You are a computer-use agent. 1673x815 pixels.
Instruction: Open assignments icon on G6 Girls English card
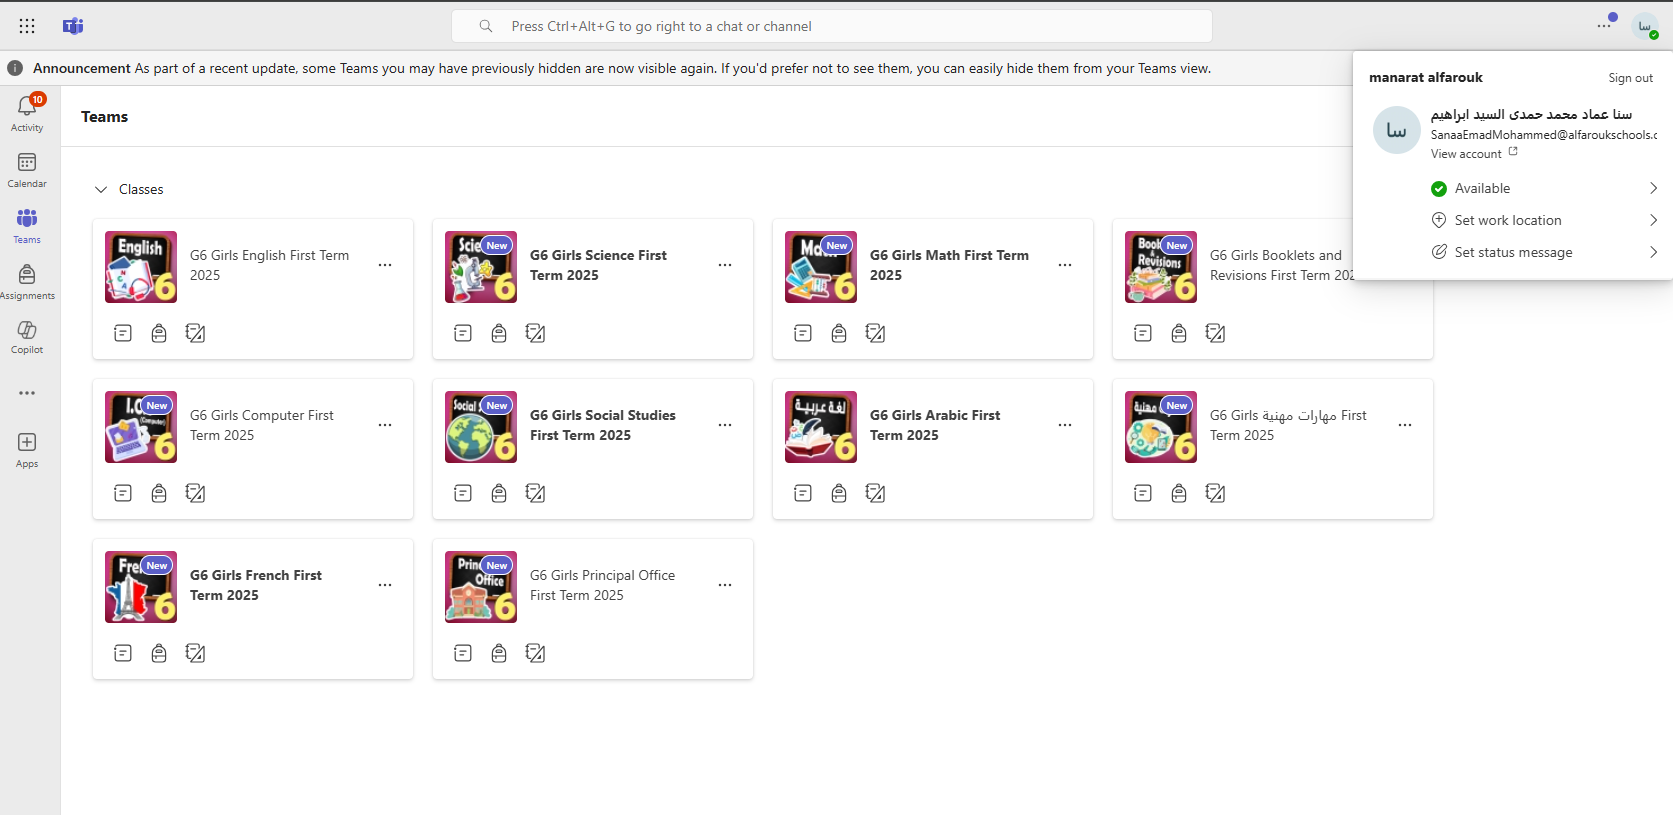pyautogui.click(x=159, y=333)
